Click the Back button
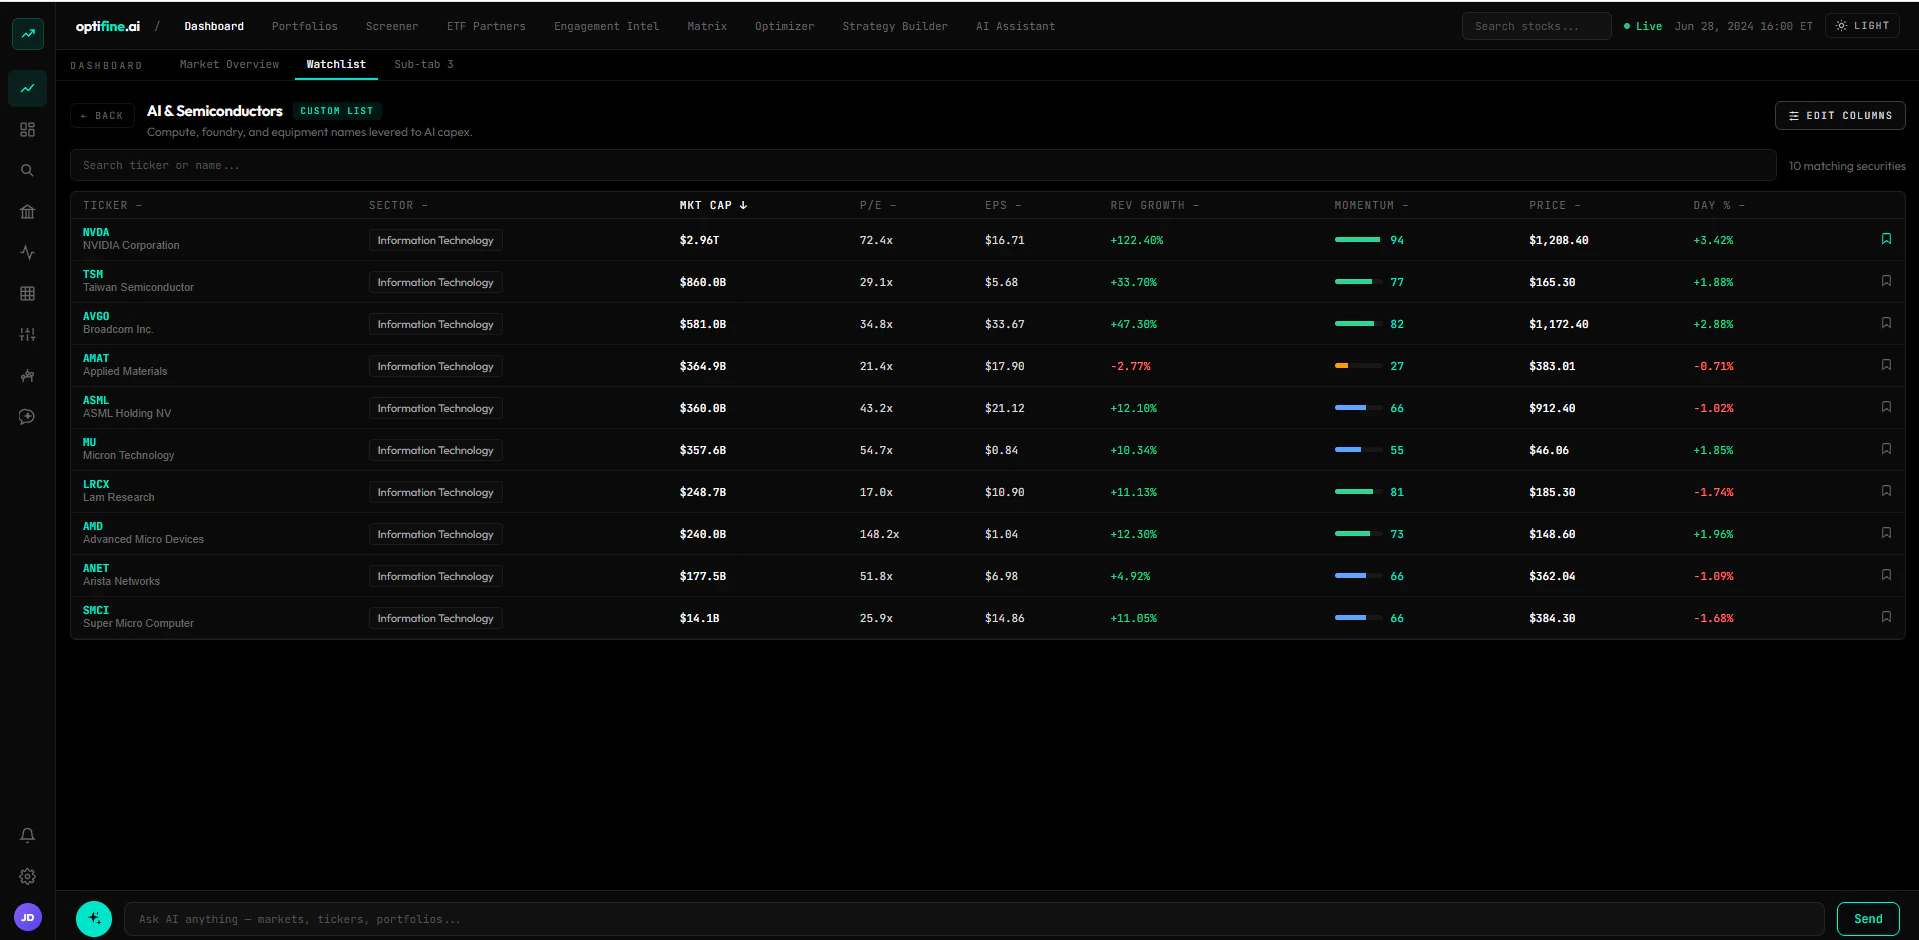The width and height of the screenshot is (1919, 940). [102, 116]
